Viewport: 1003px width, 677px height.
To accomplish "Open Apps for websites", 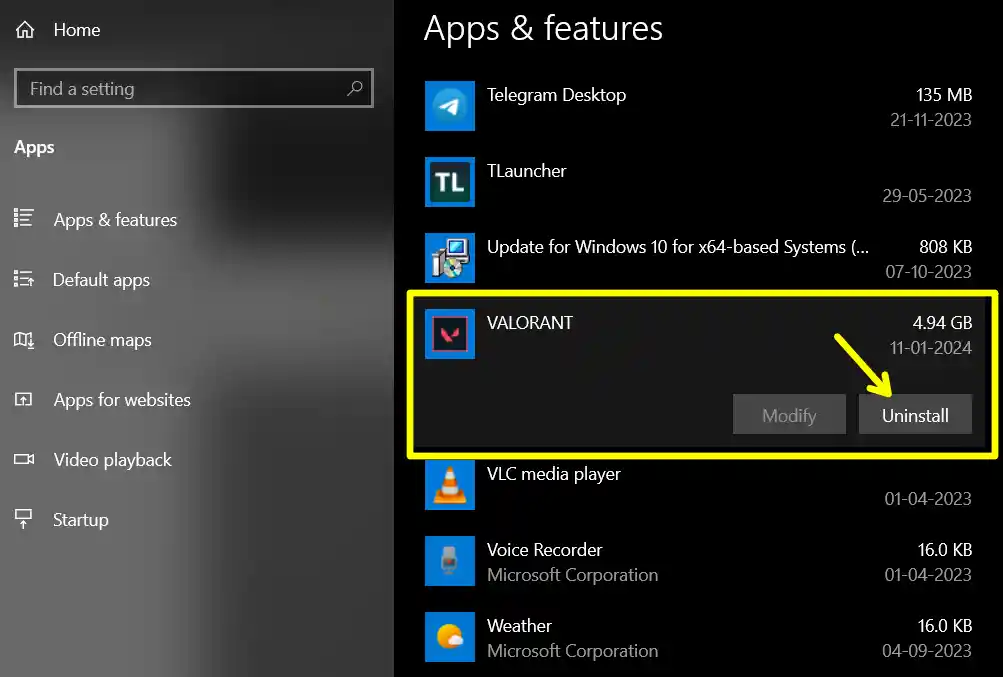I will click(x=122, y=400).
